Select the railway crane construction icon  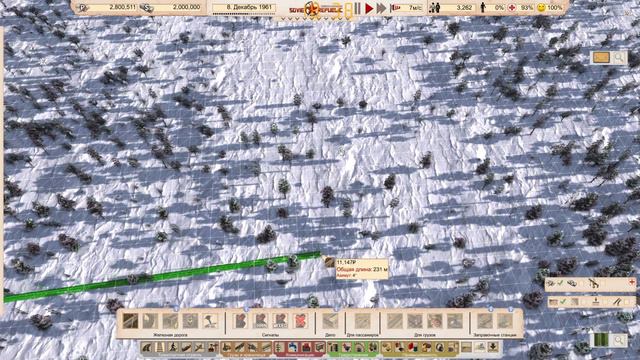(210, 321)
